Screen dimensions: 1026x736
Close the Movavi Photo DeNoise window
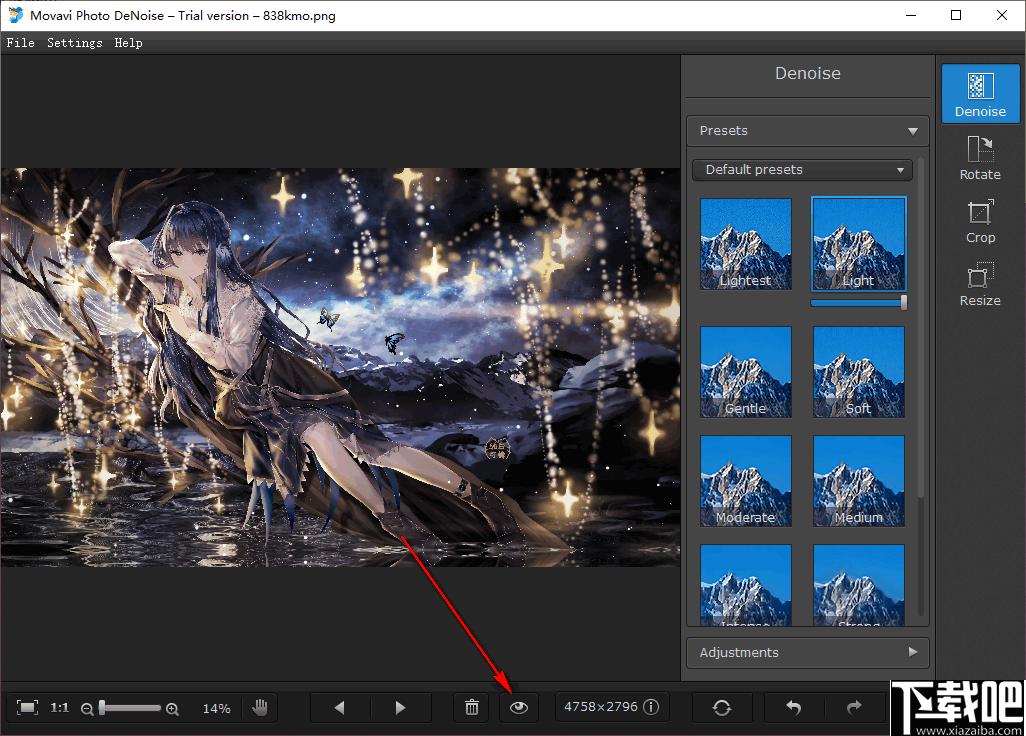click(1002, 15)
